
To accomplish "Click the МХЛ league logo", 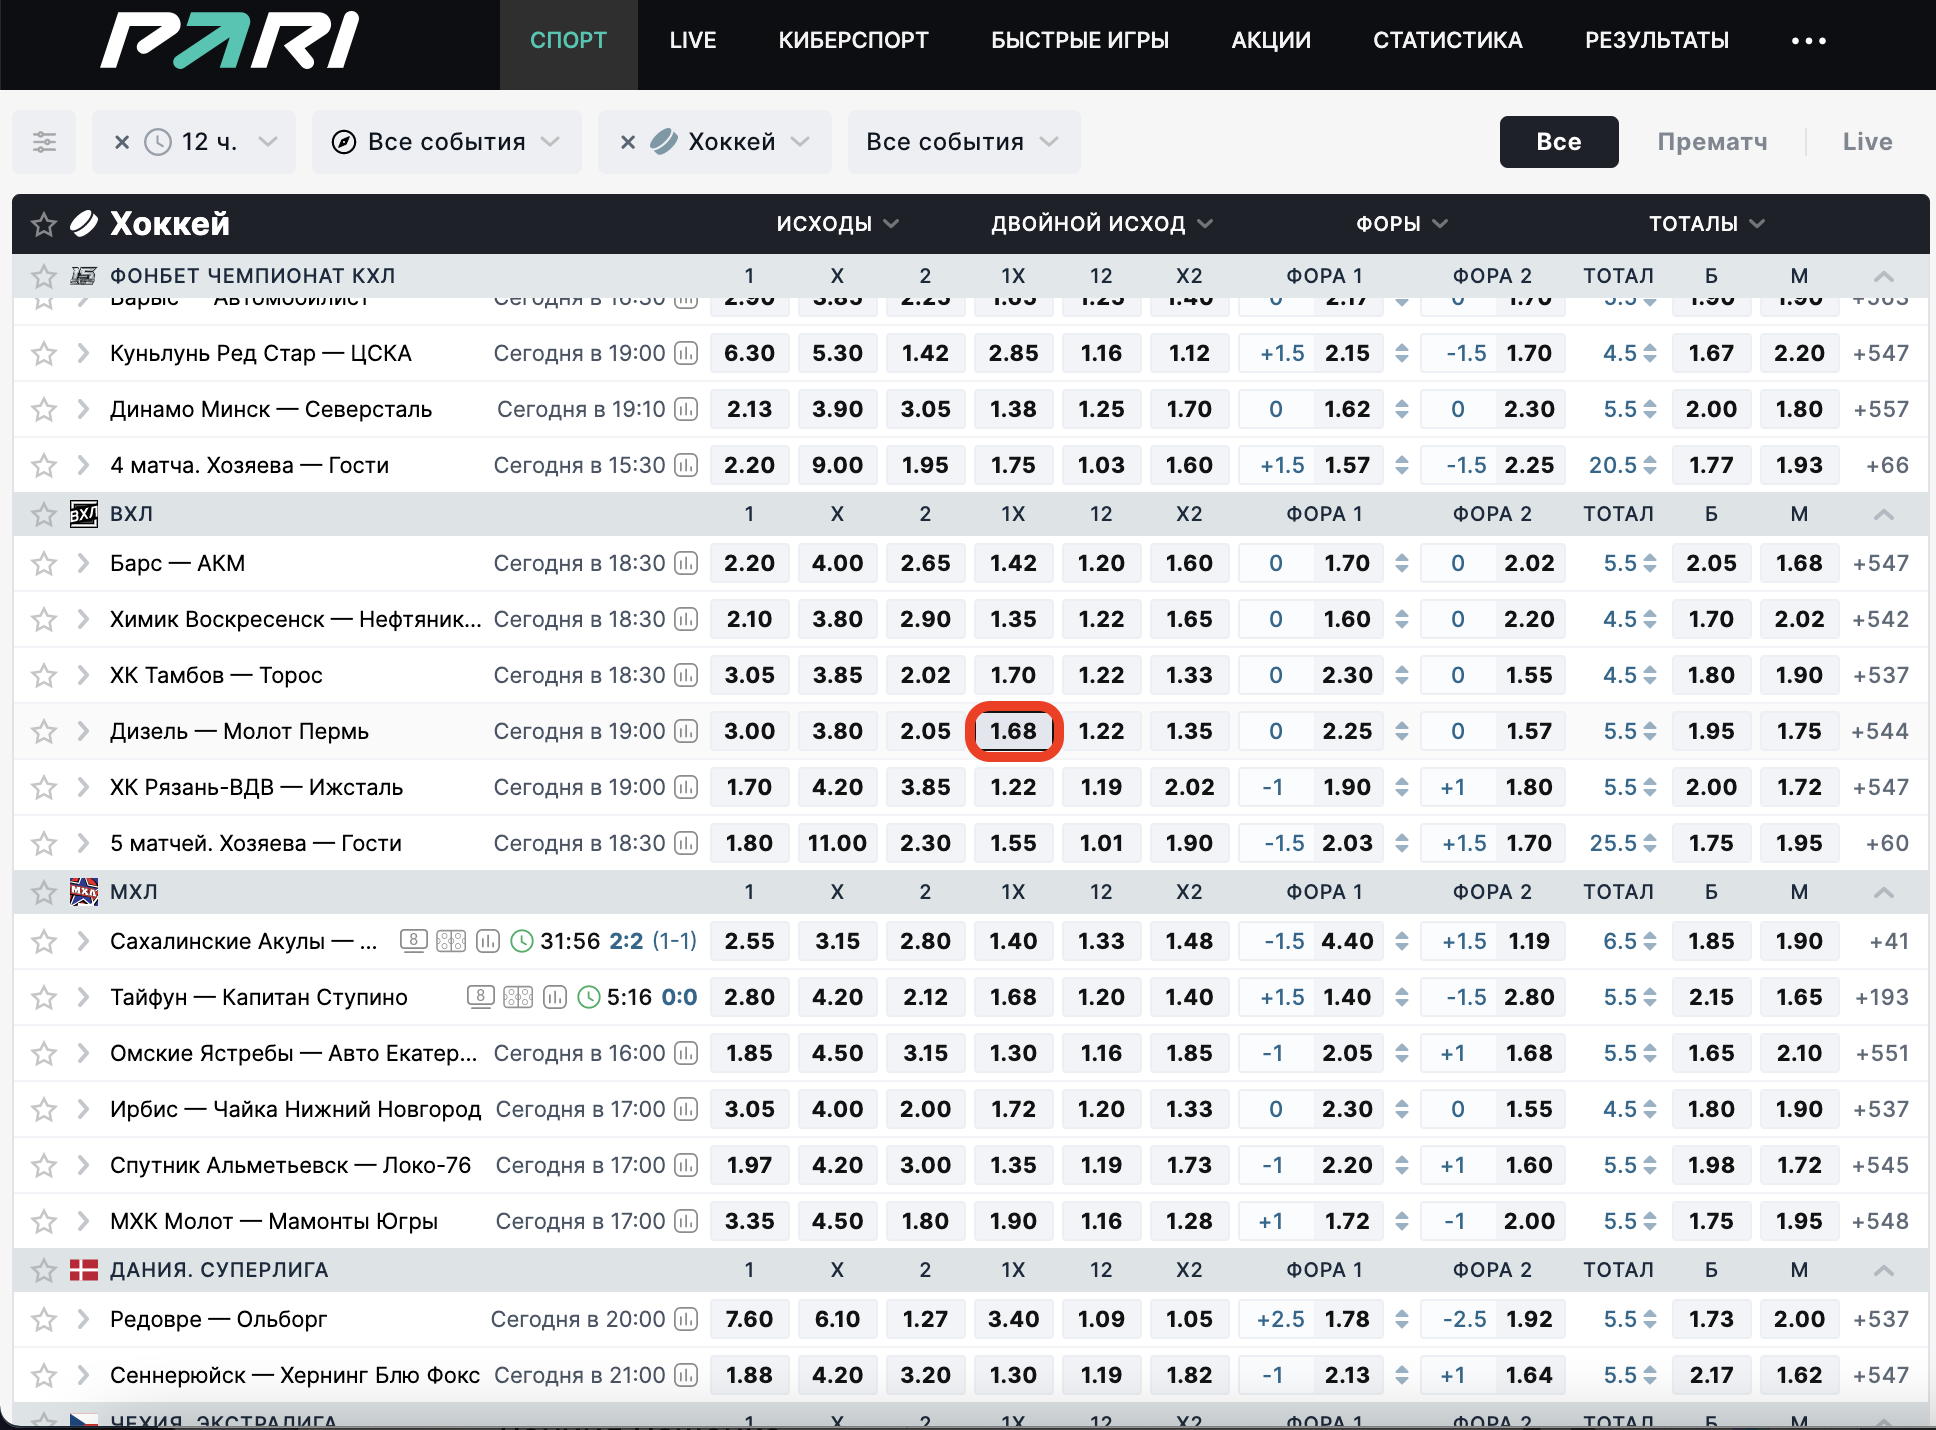I will 84,892.
